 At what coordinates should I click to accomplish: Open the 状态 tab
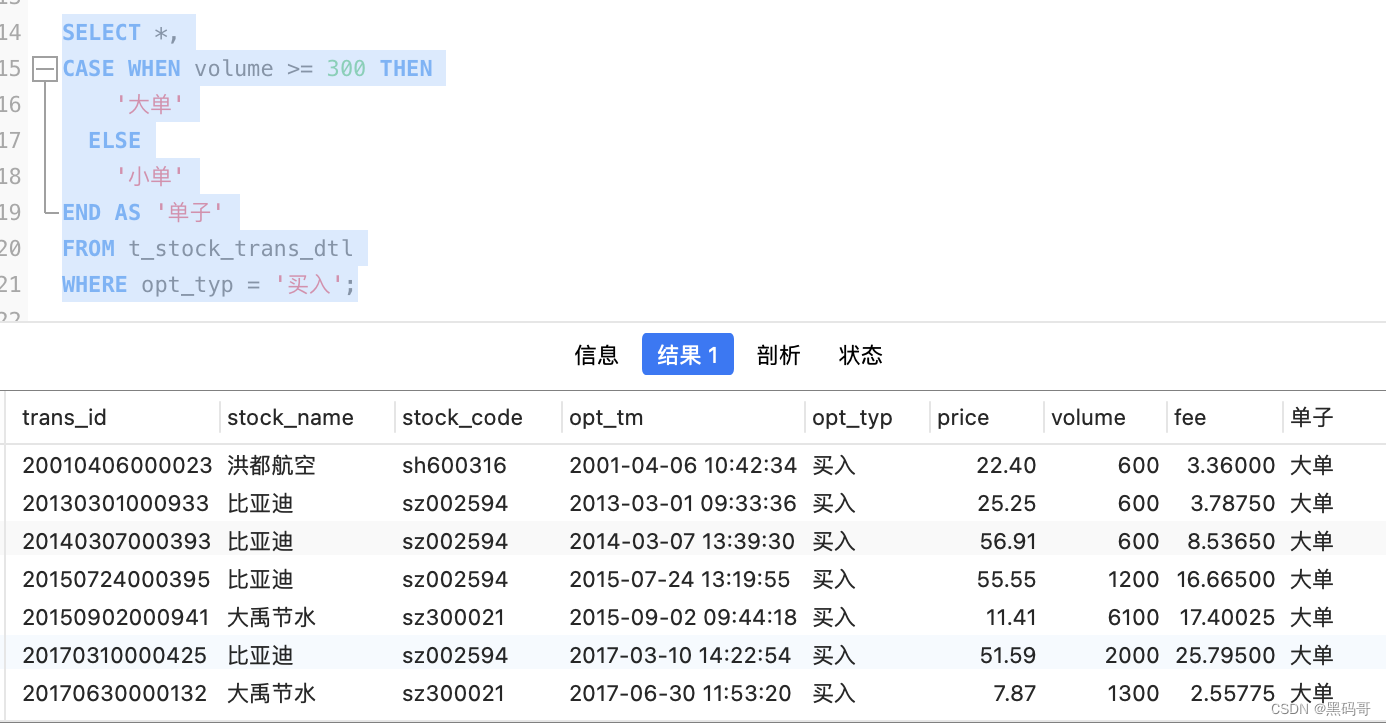(860, 354)
